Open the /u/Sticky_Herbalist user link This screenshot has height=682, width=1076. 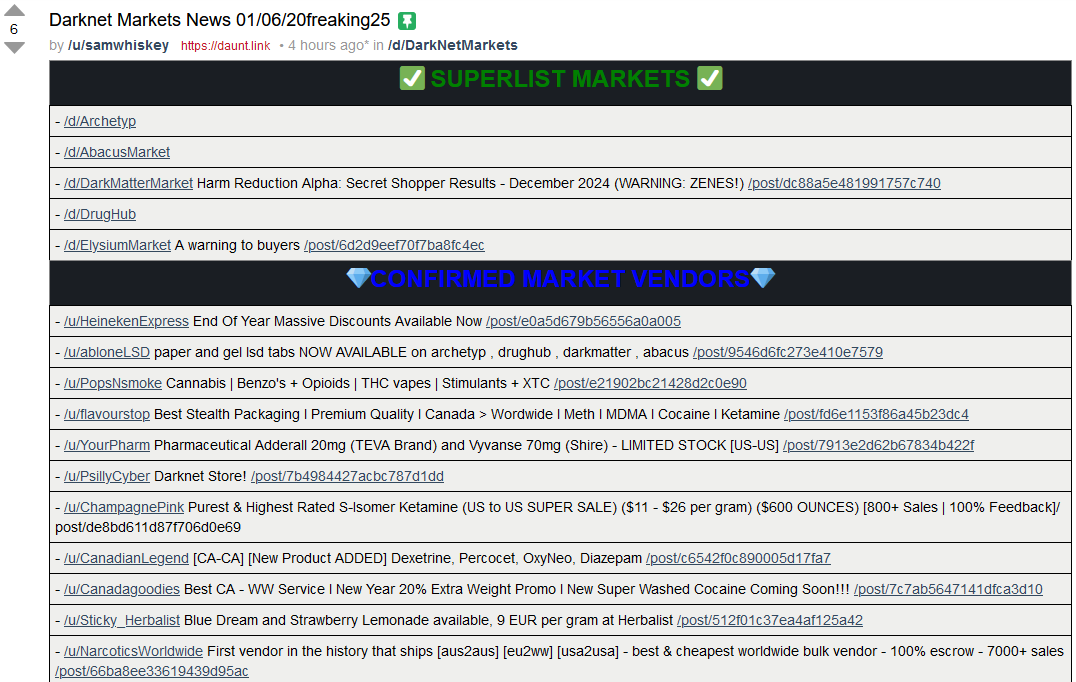coord(122,620)
